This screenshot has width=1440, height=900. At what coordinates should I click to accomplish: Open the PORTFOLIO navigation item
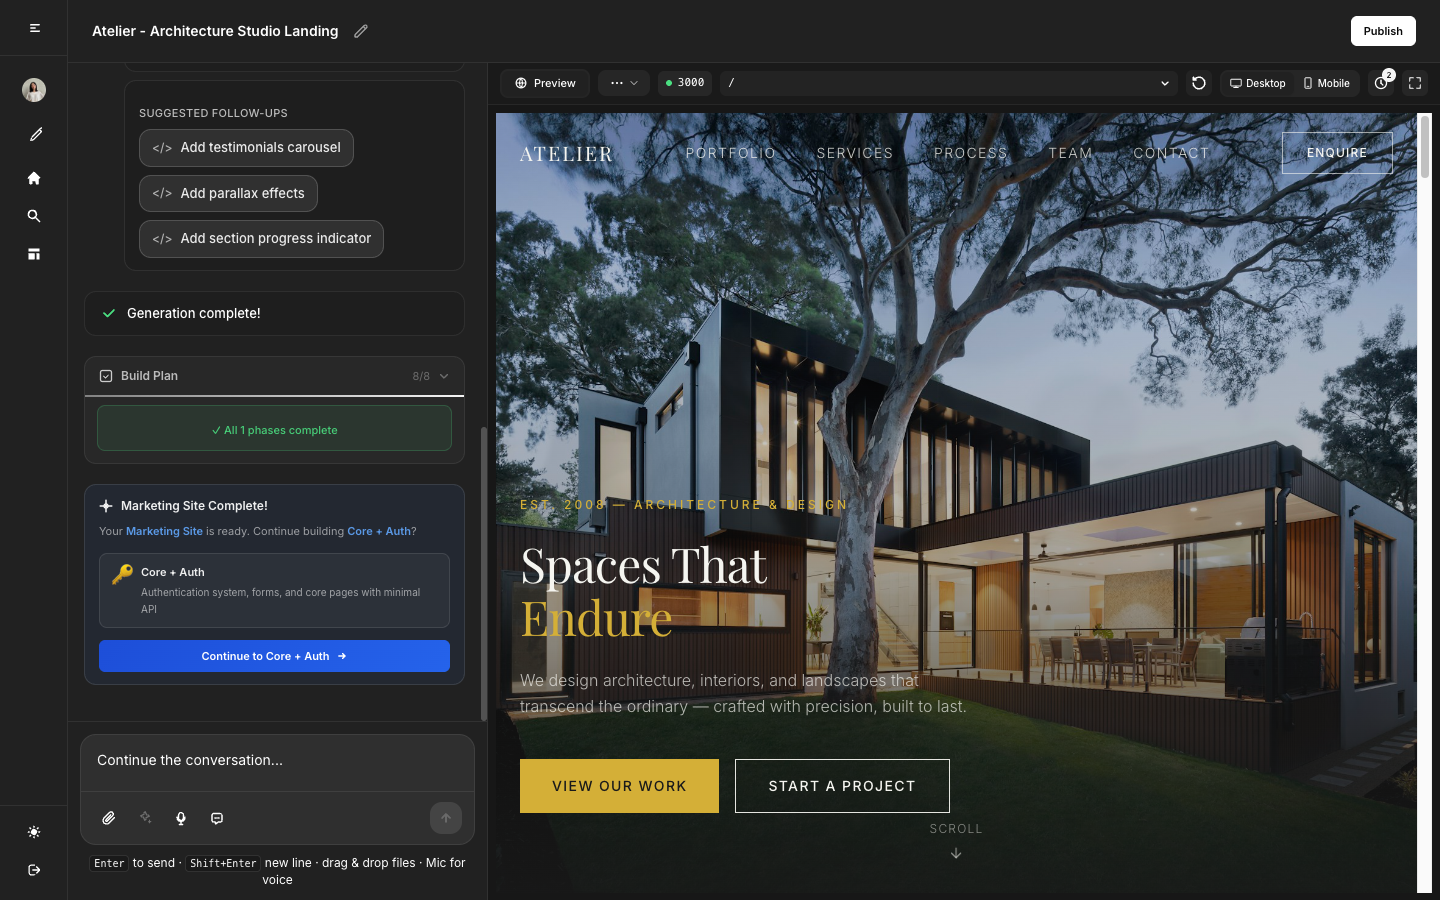point(731,152)
